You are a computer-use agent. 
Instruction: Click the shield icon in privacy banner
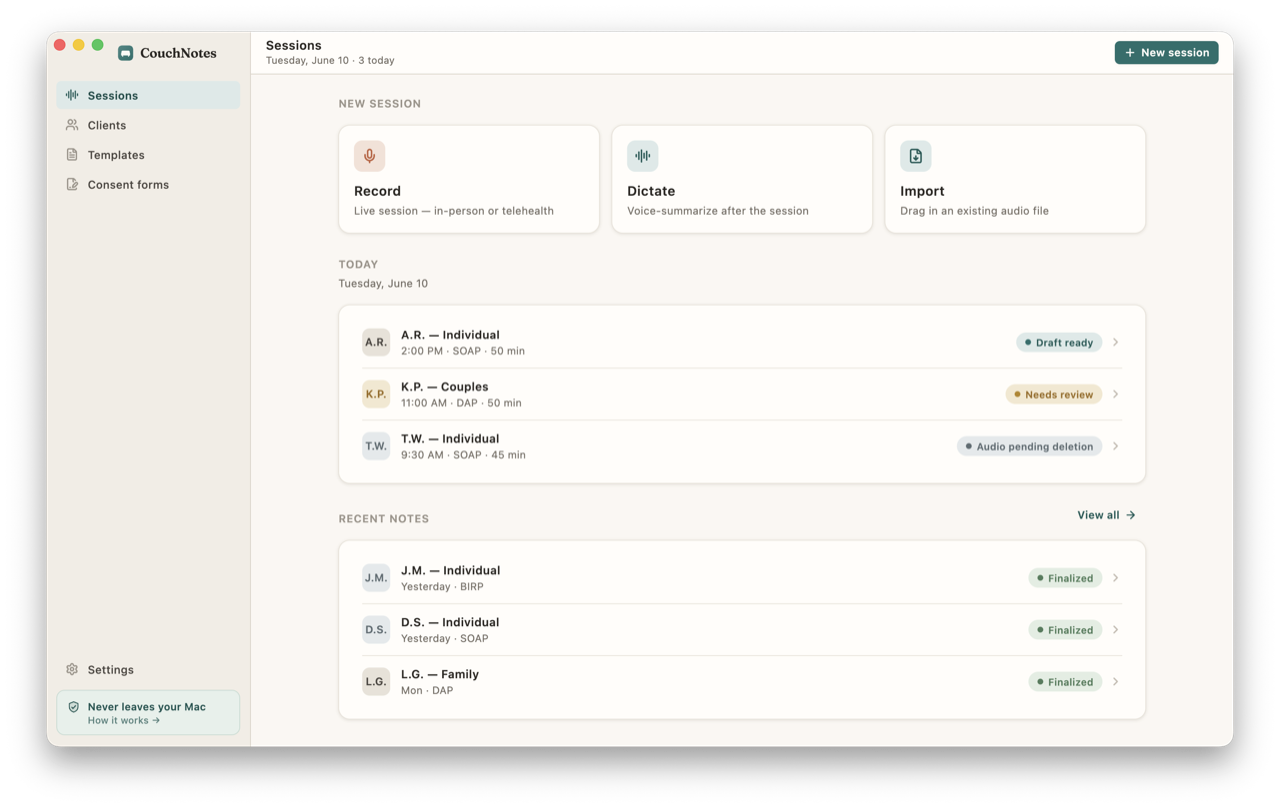click(x=73, y=707)
